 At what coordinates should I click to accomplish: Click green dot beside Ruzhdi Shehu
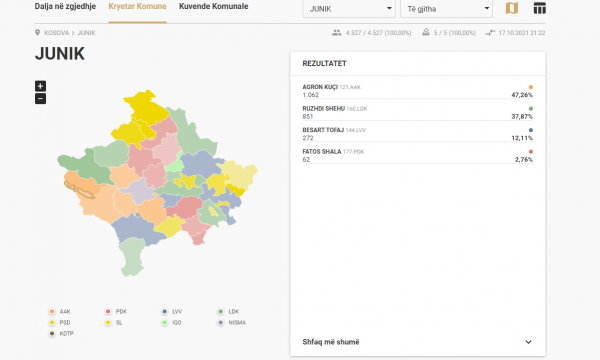click(531, 109)
